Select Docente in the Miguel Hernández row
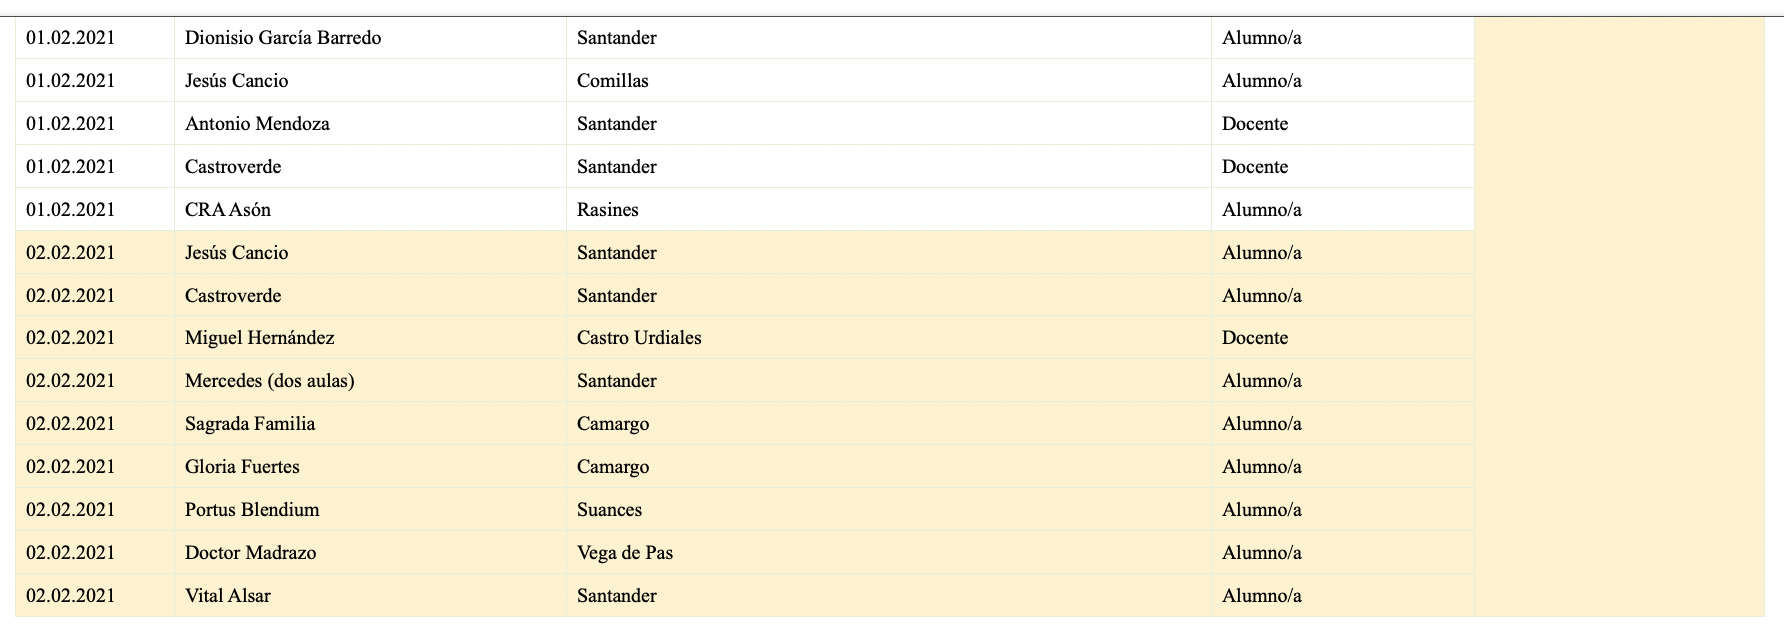Image resolution: width=1784 pixels, height=634 pixels. [1255, 338]
